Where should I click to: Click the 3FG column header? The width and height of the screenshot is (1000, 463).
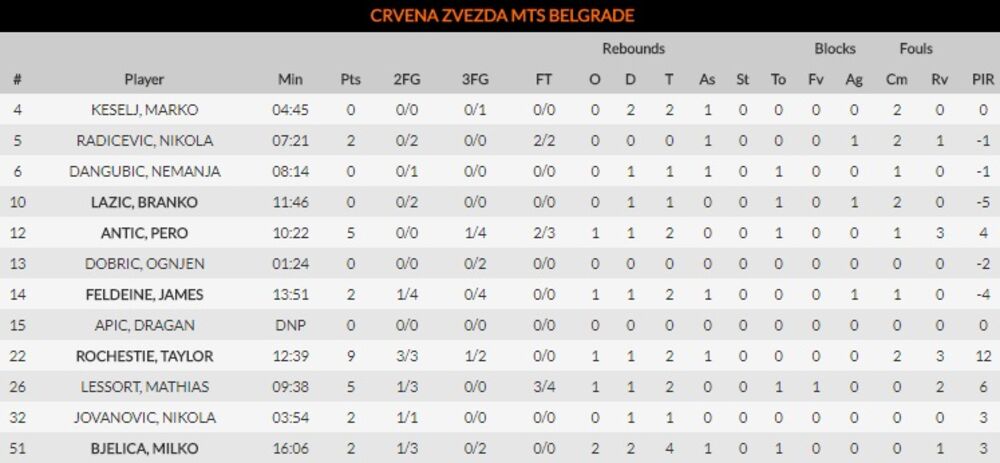475,80
